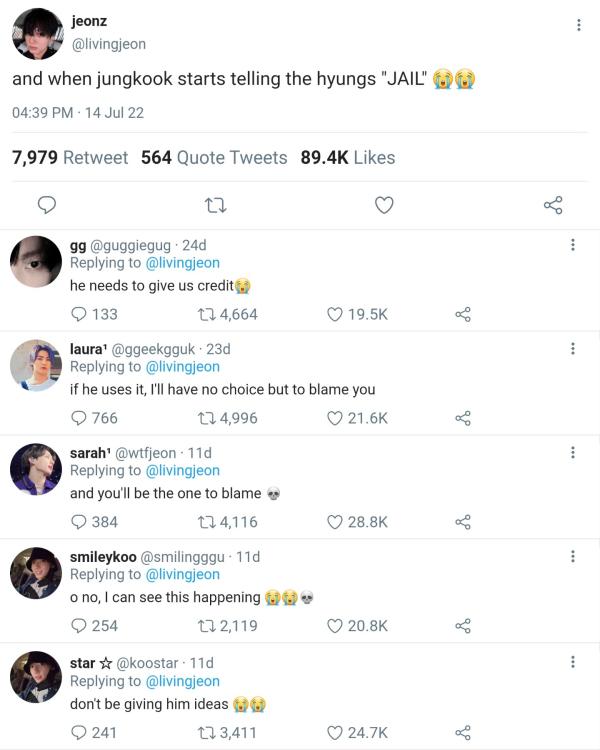
Task: Like gg's reply with 19.5K likes
Action: (336, 314)
